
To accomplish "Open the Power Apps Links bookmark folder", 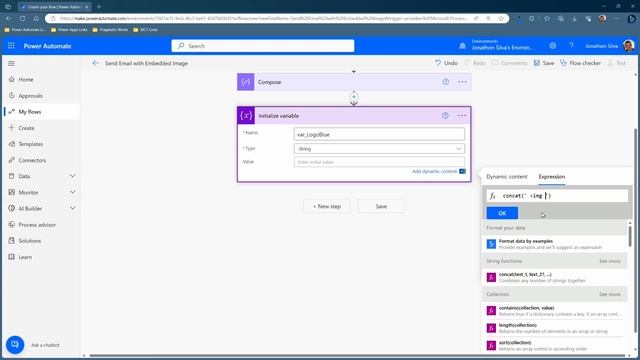I will coord(69,30).
